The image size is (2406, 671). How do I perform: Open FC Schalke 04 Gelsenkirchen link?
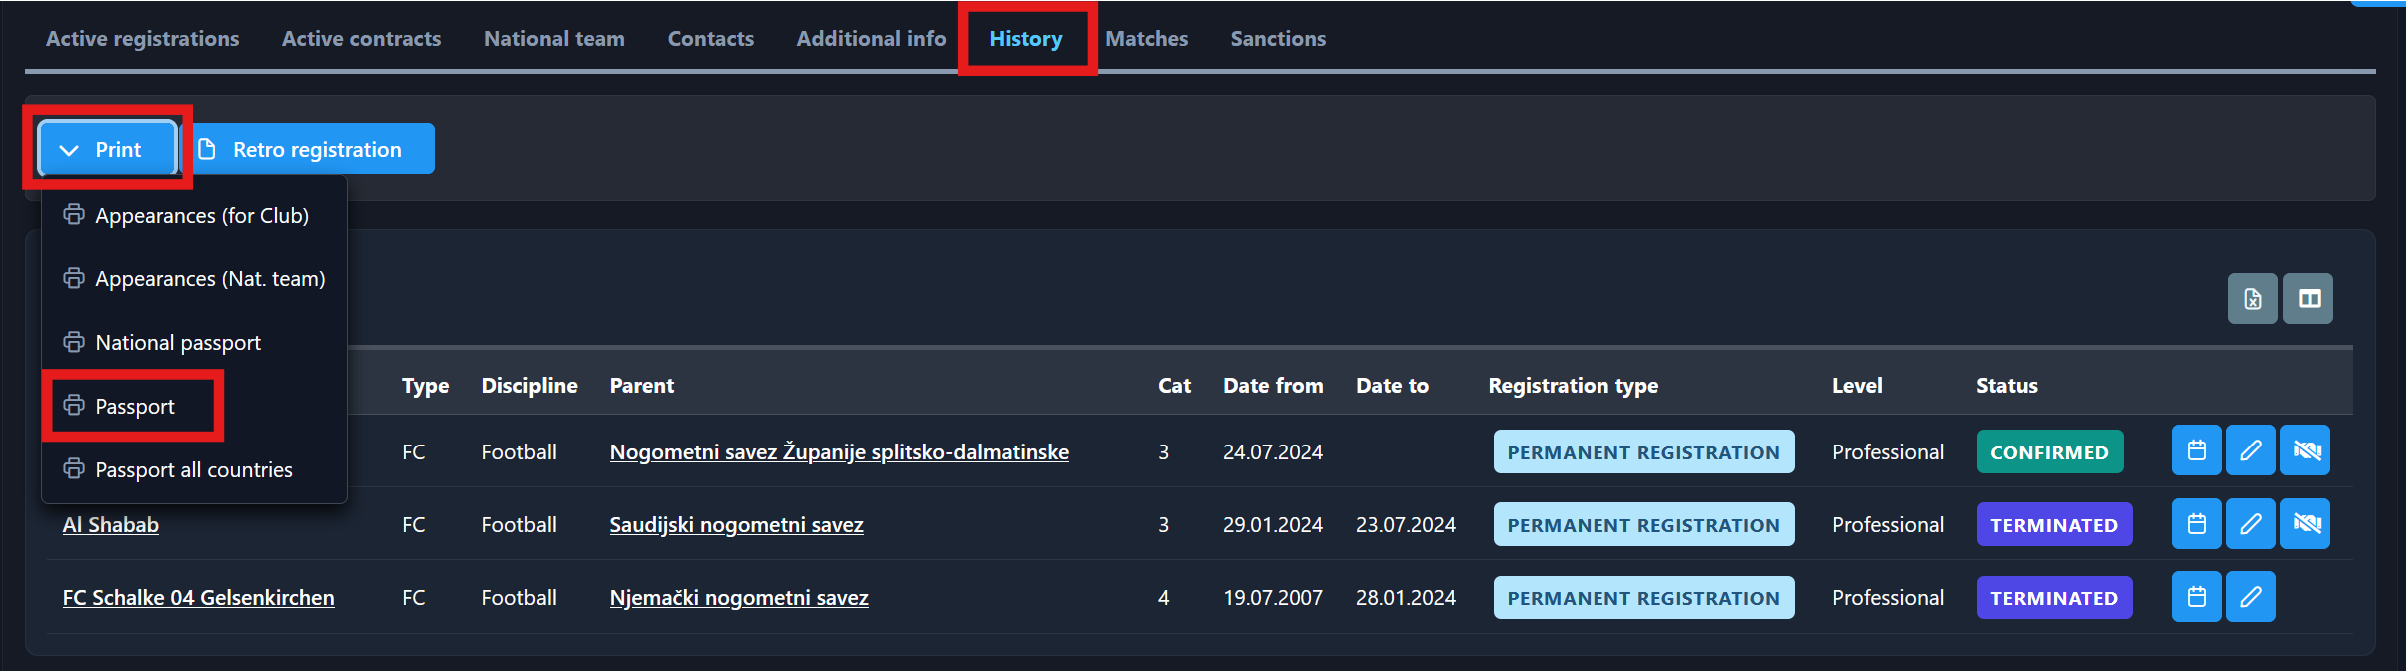tap(198, 598)
